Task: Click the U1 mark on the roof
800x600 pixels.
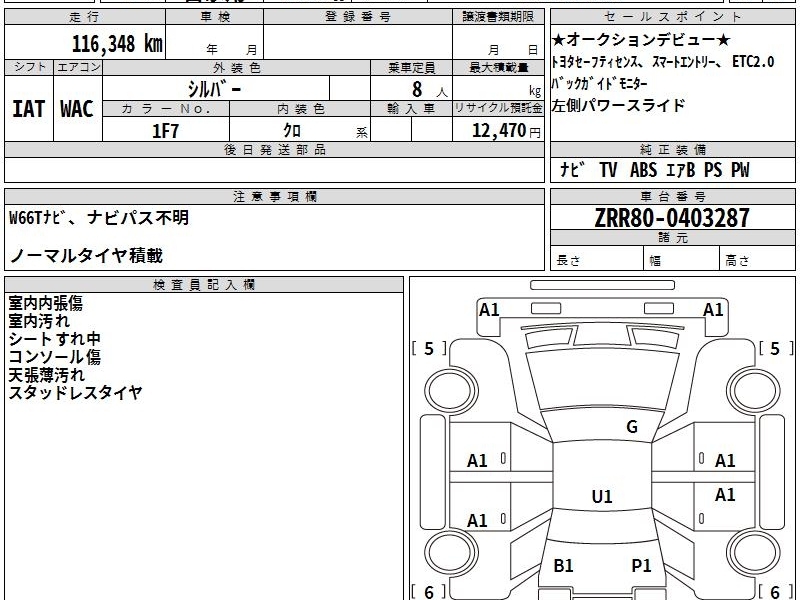Action: [602, 496]
